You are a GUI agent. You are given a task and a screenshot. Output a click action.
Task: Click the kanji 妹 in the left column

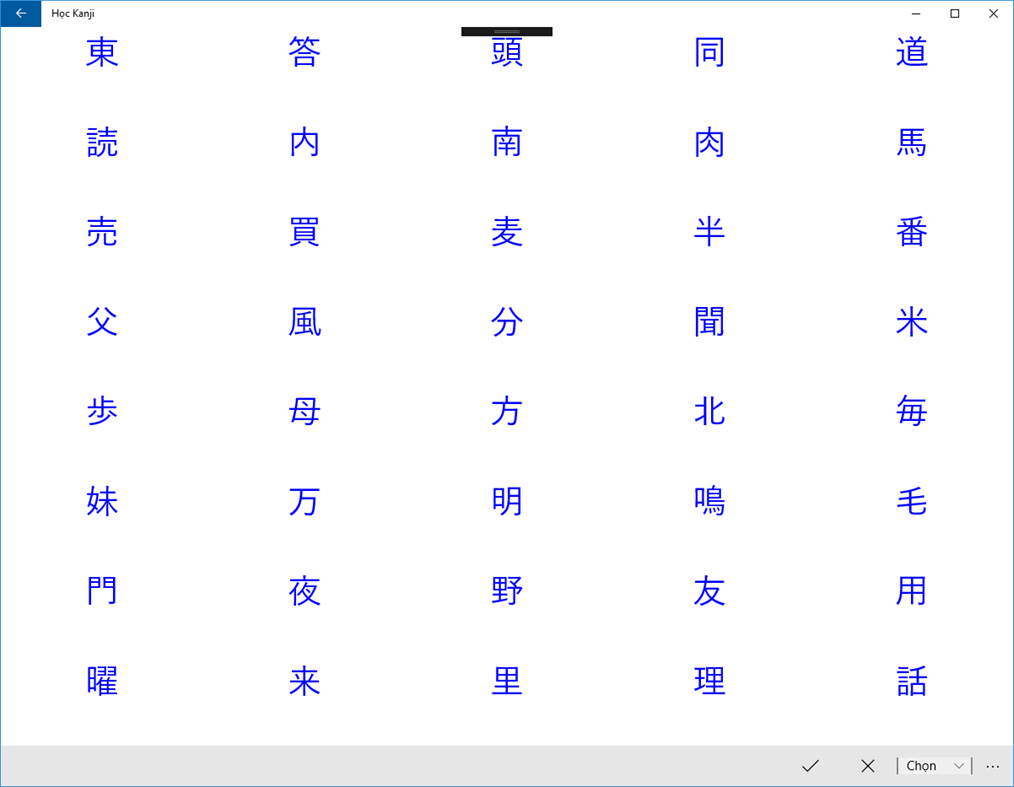tap(101, 502)
